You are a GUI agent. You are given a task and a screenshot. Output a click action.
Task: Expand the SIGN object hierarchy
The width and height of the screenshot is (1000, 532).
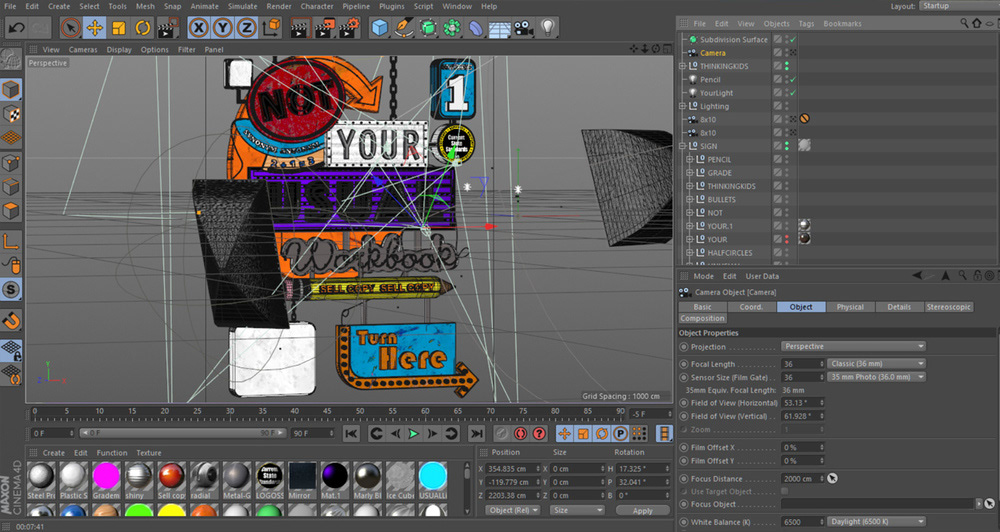682,146
